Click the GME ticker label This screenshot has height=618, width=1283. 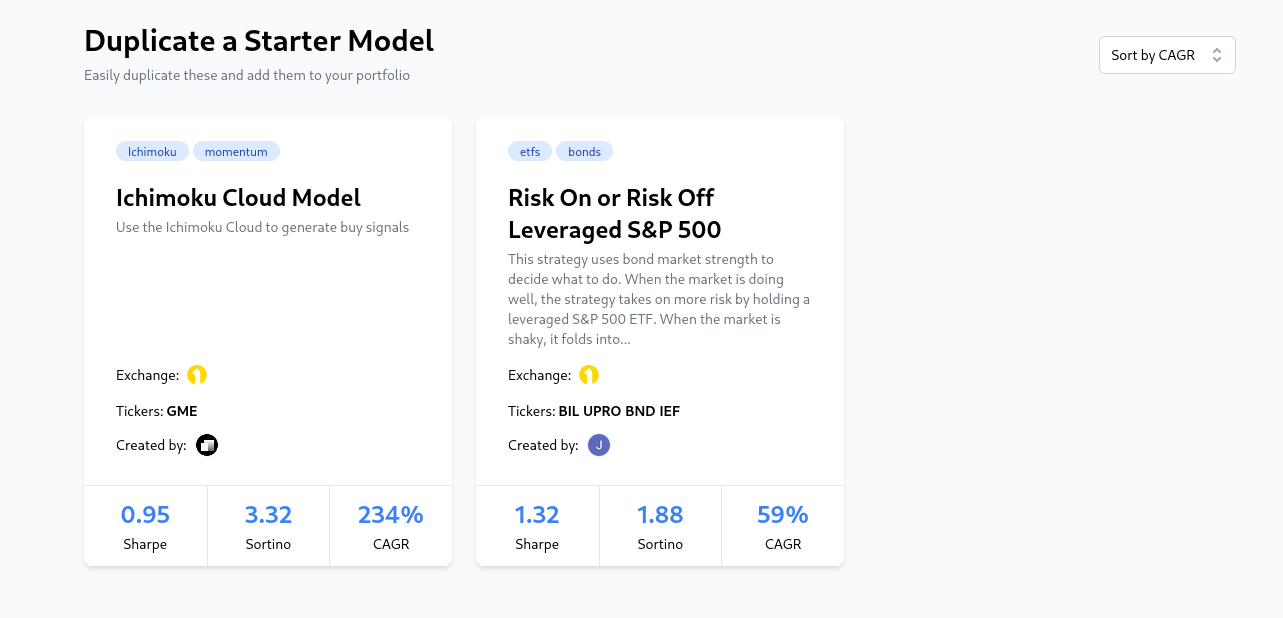pyautogui.click(x=181, y=411)
